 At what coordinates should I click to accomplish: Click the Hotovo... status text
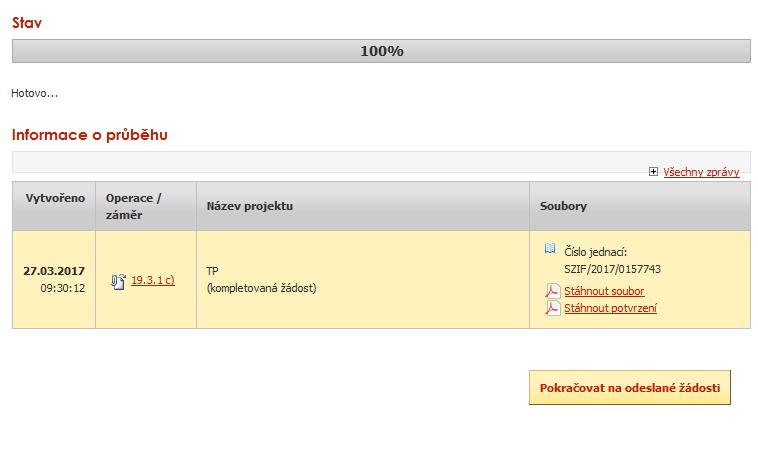(x=35, y=93)
